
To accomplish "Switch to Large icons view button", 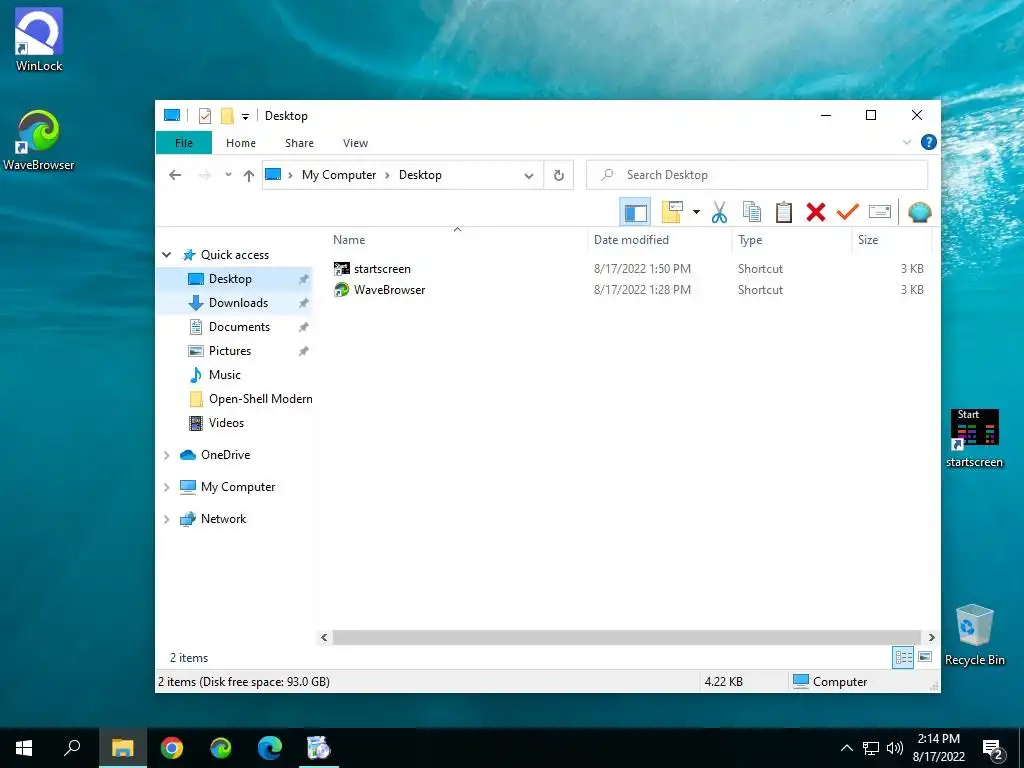I will coord(925,657).
